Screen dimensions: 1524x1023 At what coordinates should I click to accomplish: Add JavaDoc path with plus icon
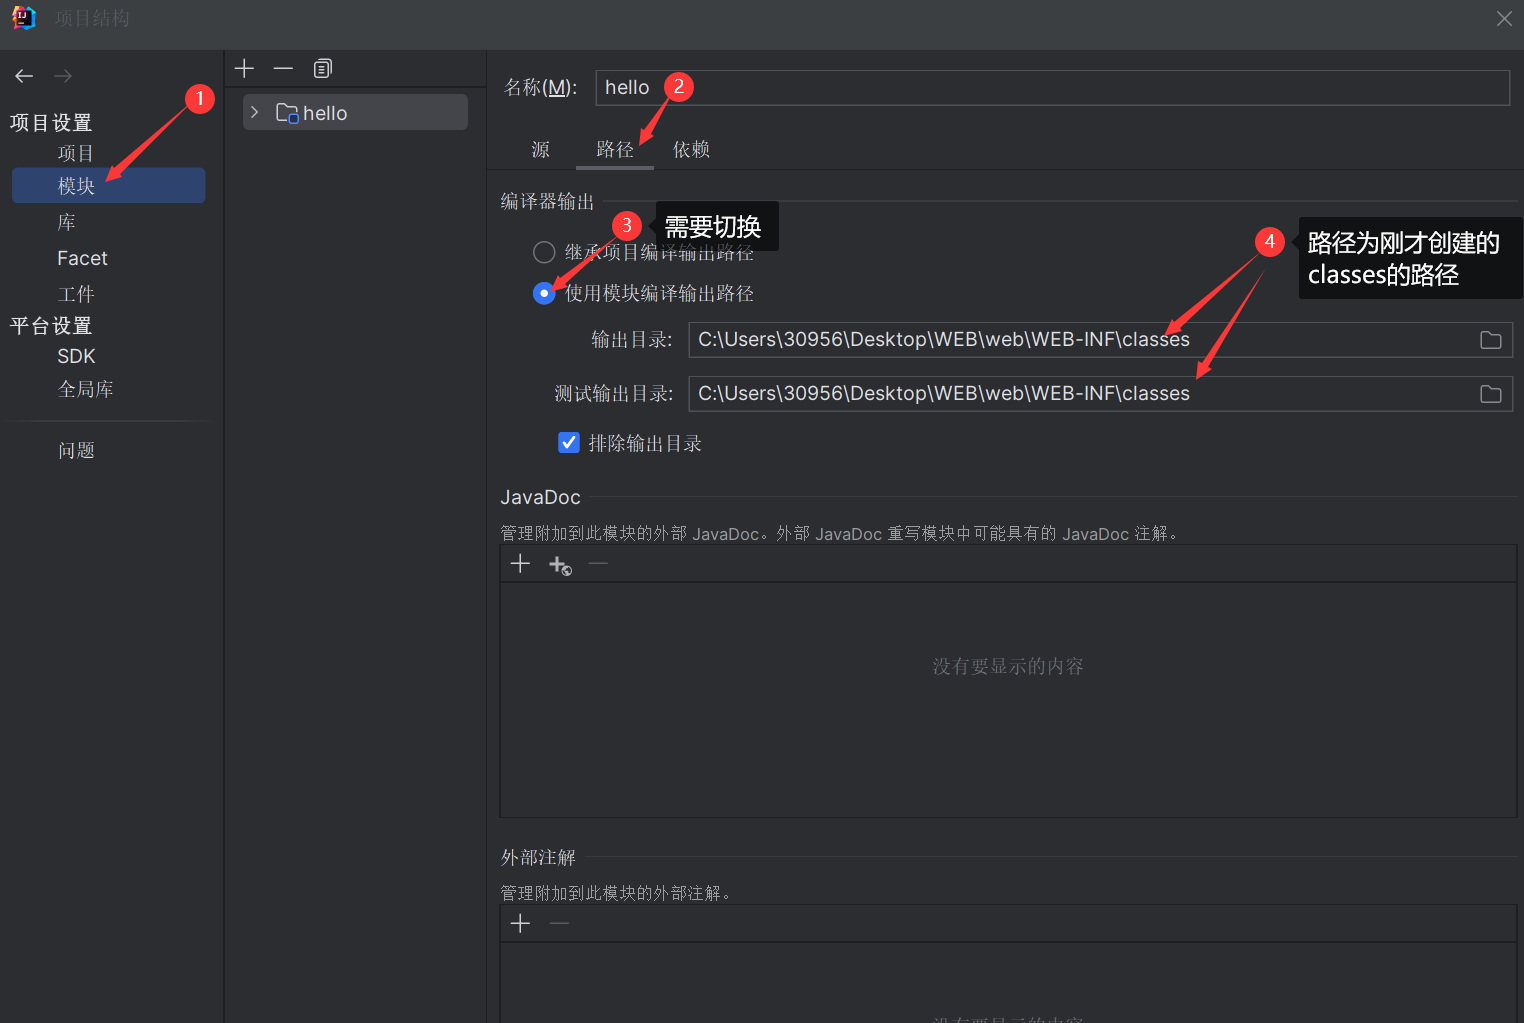[520, 564]
